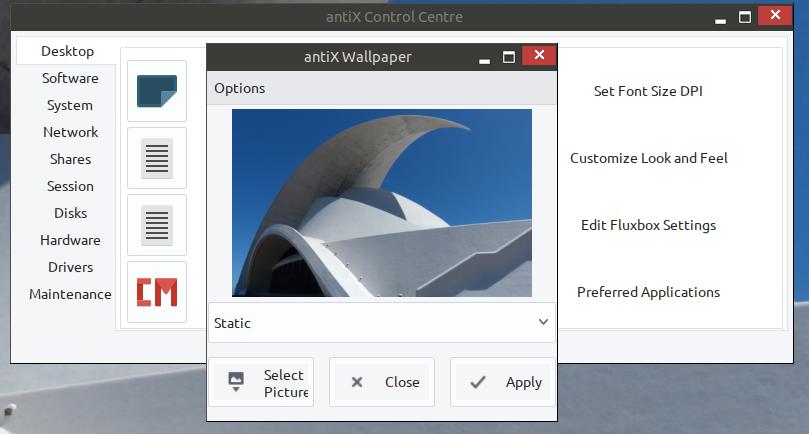Click the wallpaper preview image
Viewport: 809px width, 434px height.
tap(382, 203)
